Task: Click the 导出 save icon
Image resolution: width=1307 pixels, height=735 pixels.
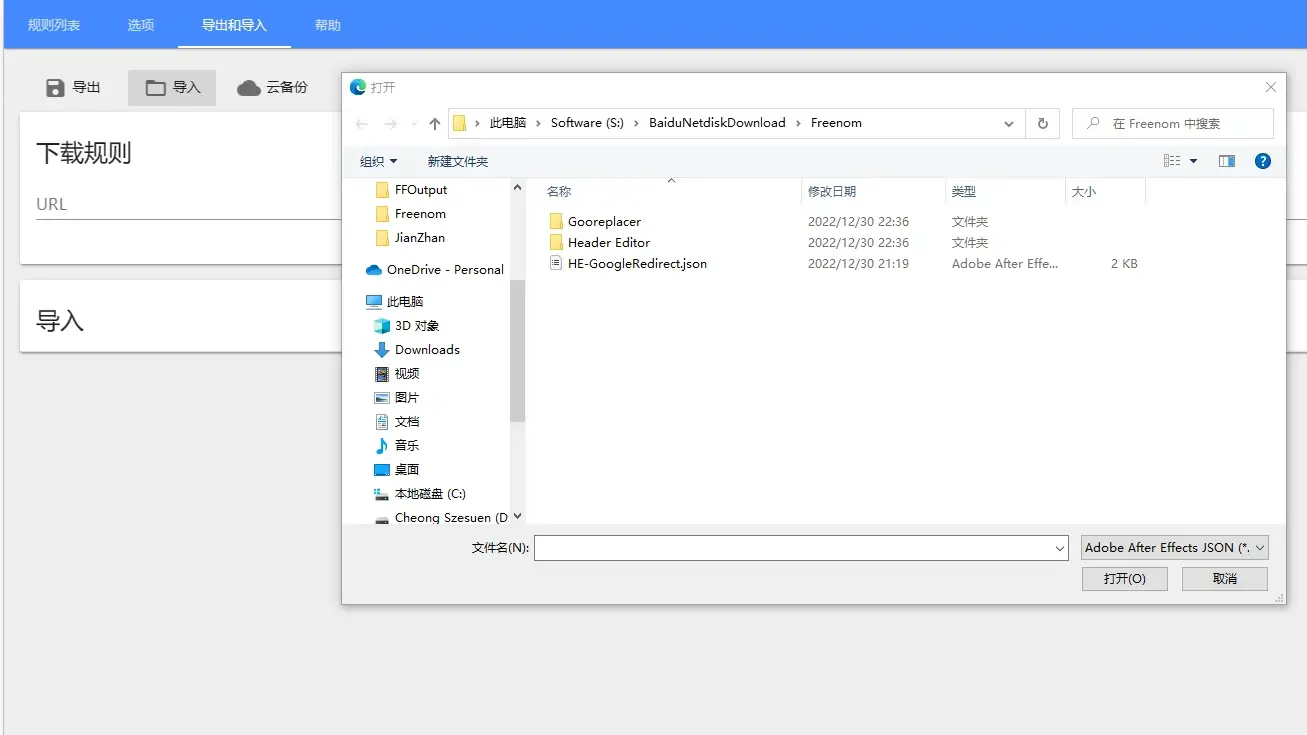Action: pyautogui.click(x=56, y=87)
